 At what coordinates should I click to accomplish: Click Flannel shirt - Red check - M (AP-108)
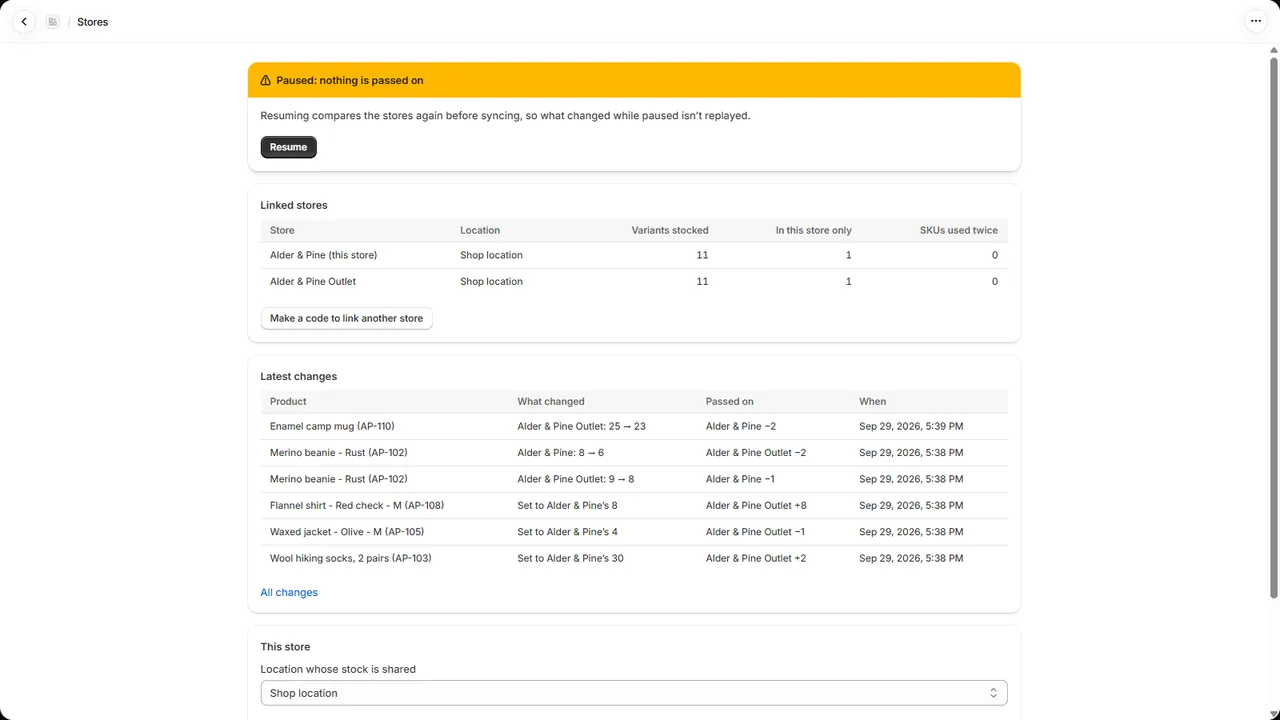[357, 505]
